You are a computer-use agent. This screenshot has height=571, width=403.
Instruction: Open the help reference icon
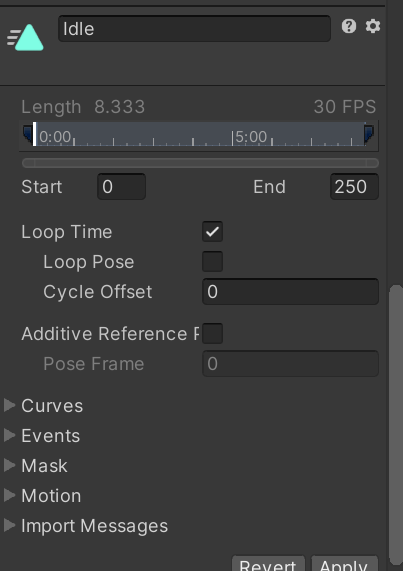click(x=349, y=26)
